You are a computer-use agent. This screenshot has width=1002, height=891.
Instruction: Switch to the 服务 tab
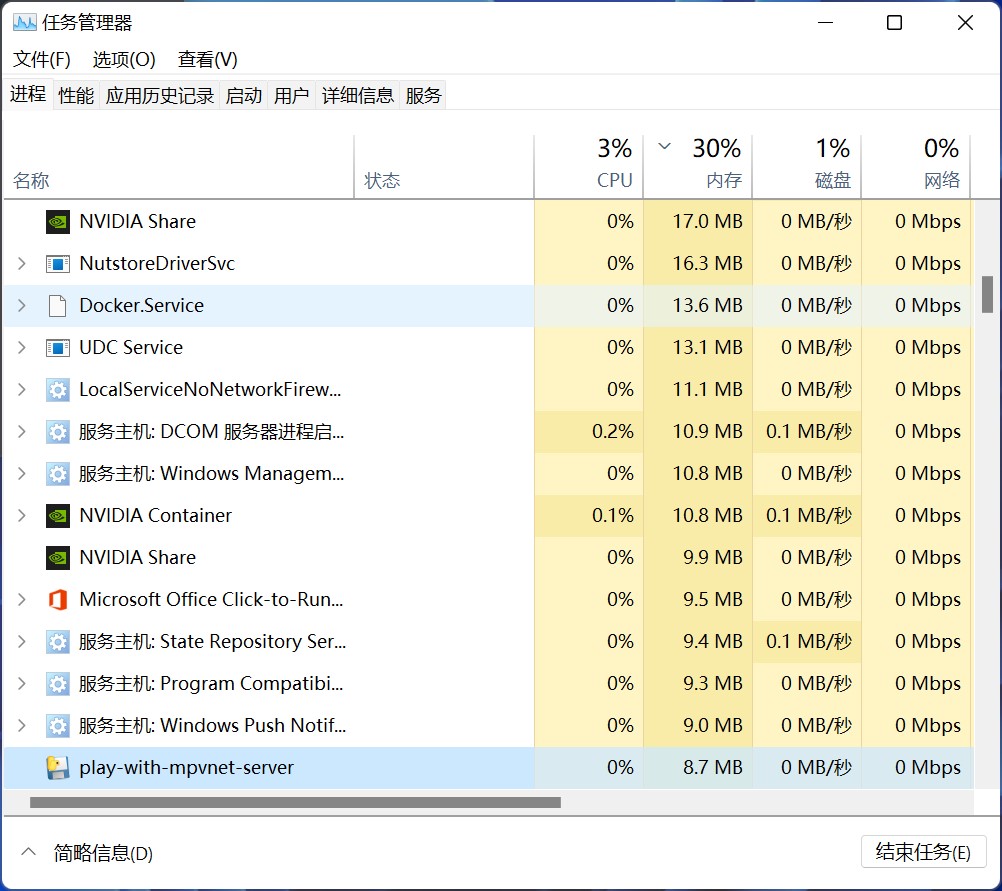[x=423, y=96]
